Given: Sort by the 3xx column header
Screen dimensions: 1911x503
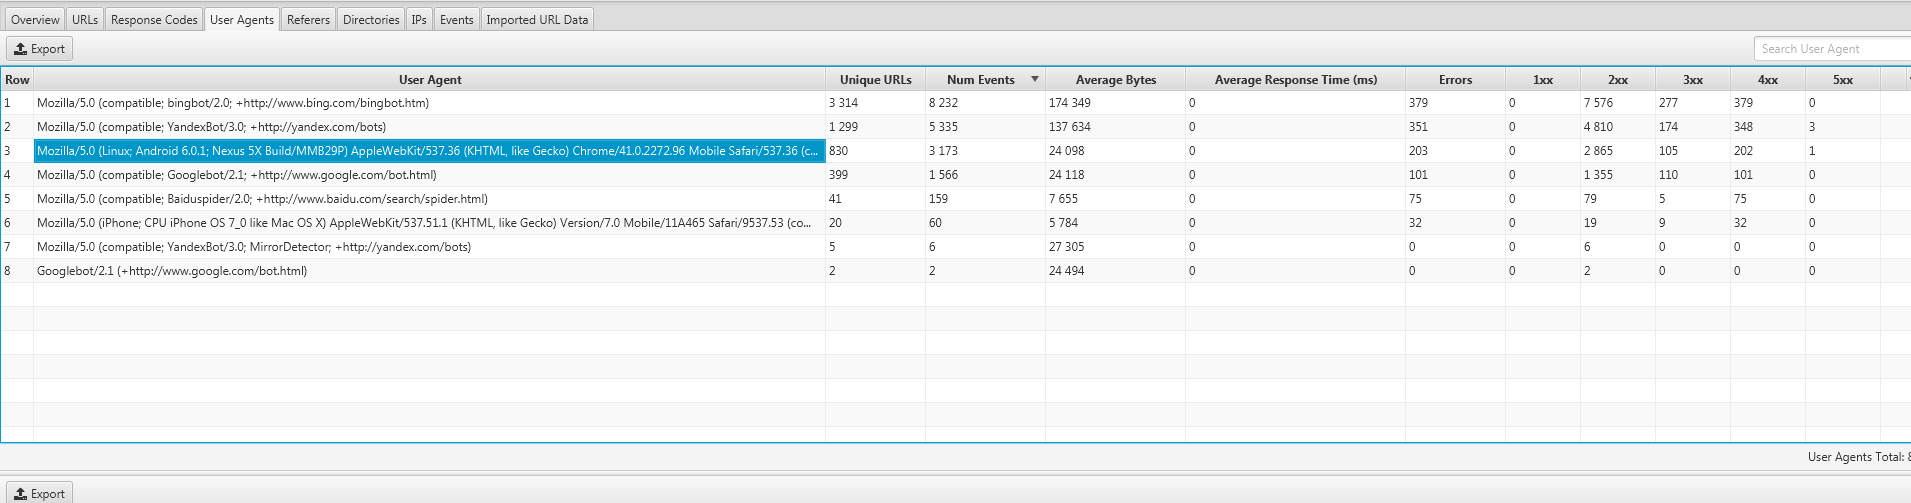Looking at the screenshot, I should point(1693,79).
